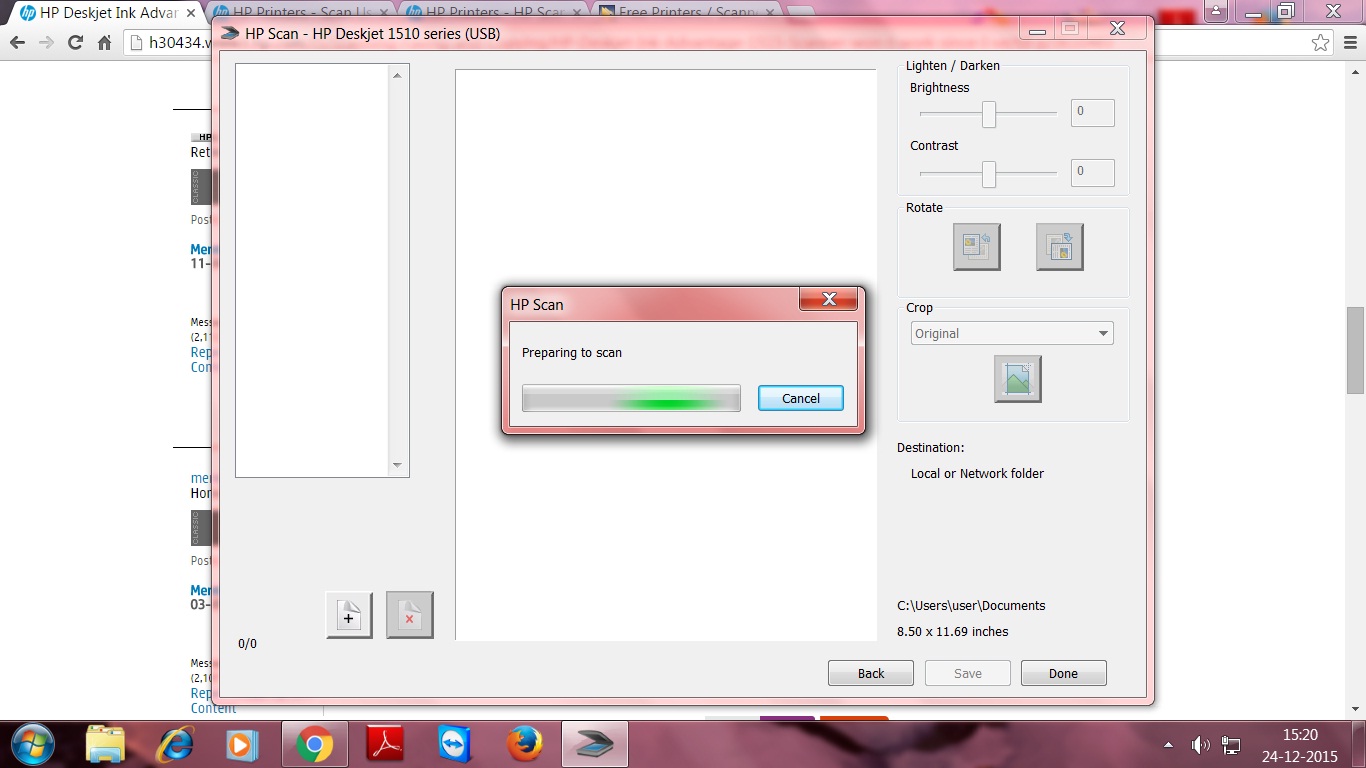Click the '0/0' page counter
Viewport: 1366px width, 768px height.
tap(247, 643)
